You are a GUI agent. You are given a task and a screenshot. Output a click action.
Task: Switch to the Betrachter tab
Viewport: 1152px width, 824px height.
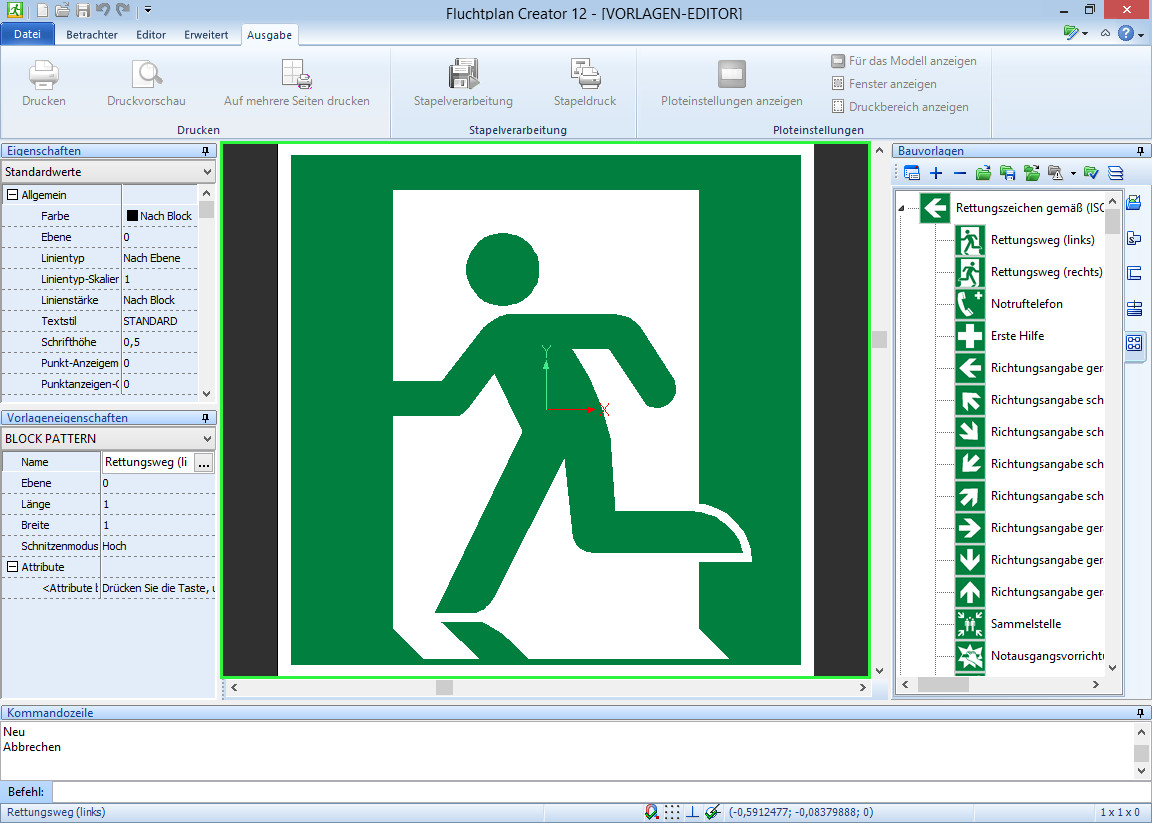pyautogui.click(x=92, y=35)
